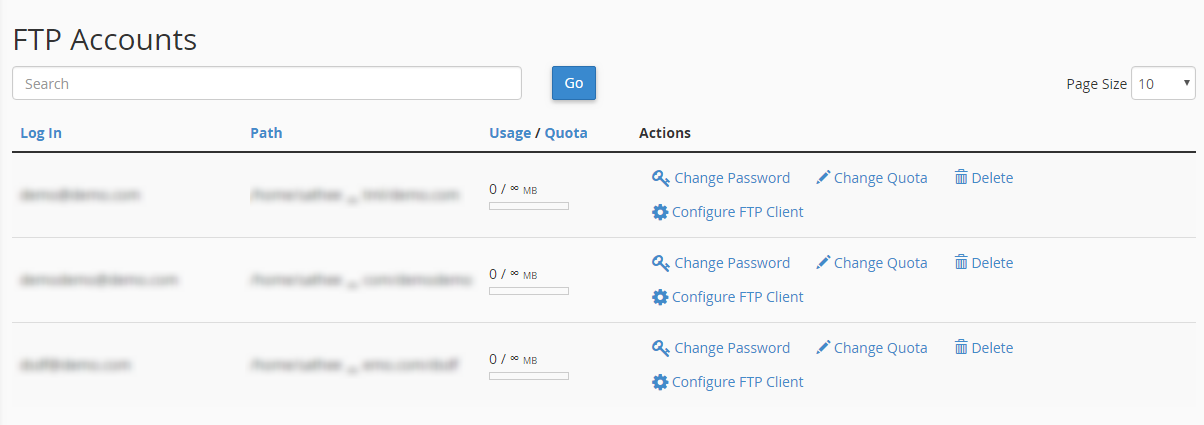Click the pencil icon in third account row

(x=823, y=348)
